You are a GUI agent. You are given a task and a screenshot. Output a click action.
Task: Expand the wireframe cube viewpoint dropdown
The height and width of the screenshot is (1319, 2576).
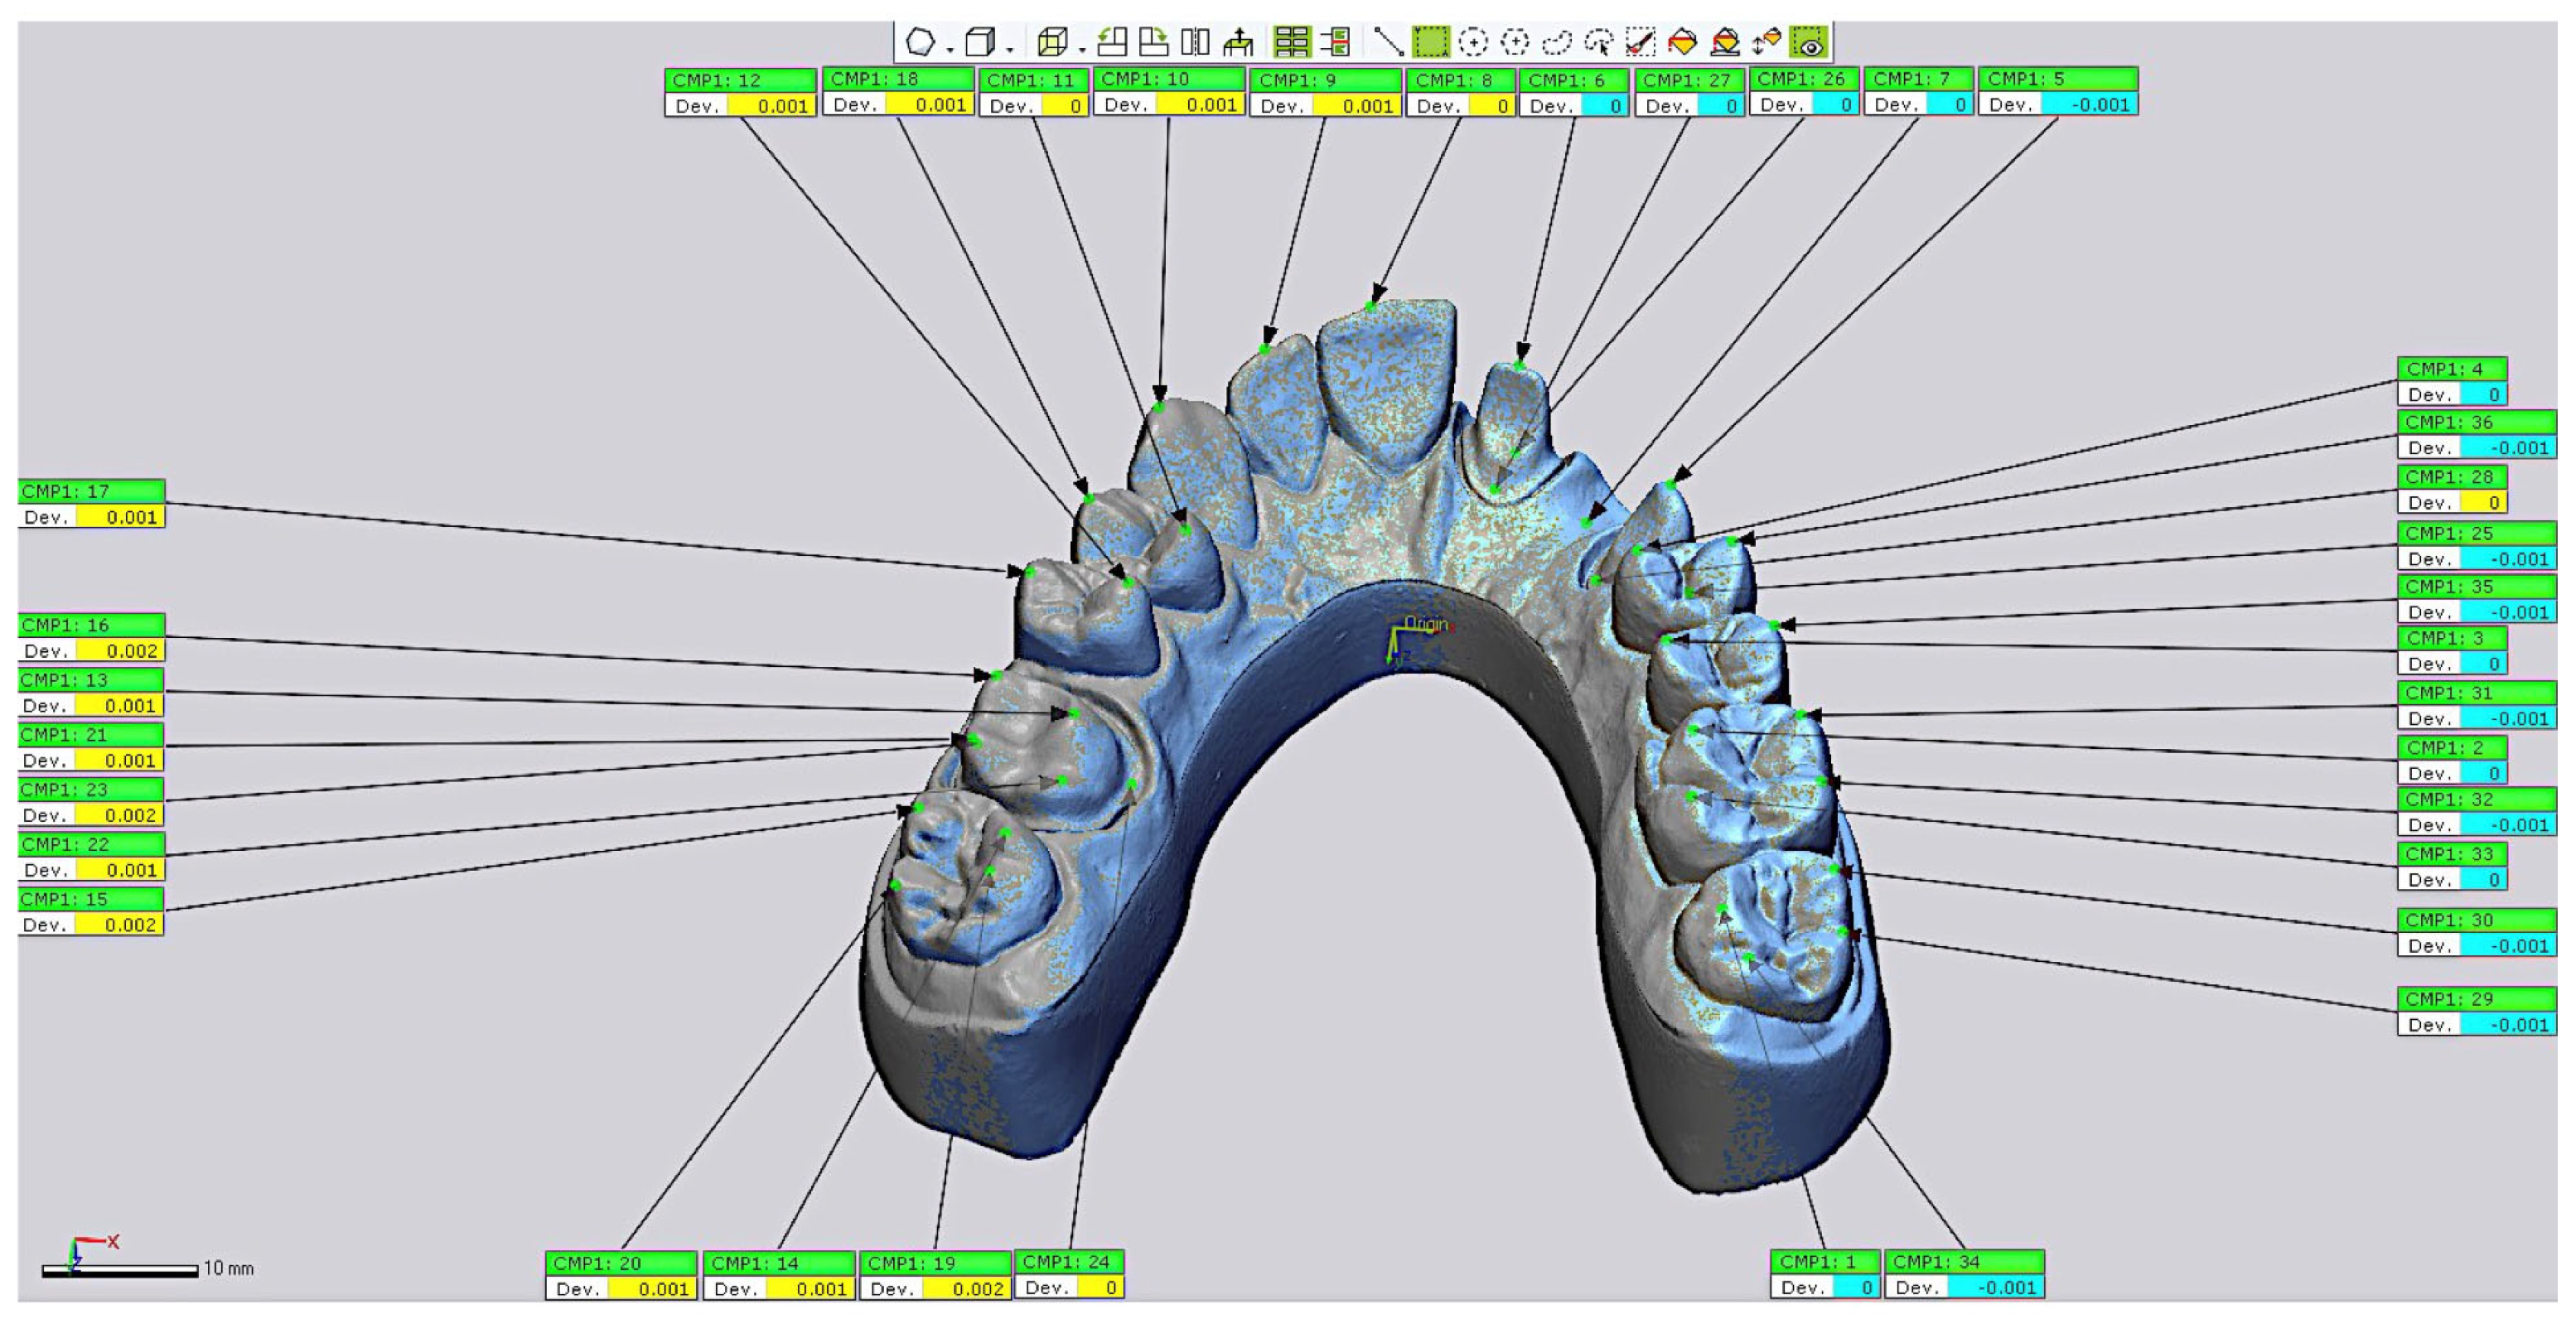(1082, 48)
